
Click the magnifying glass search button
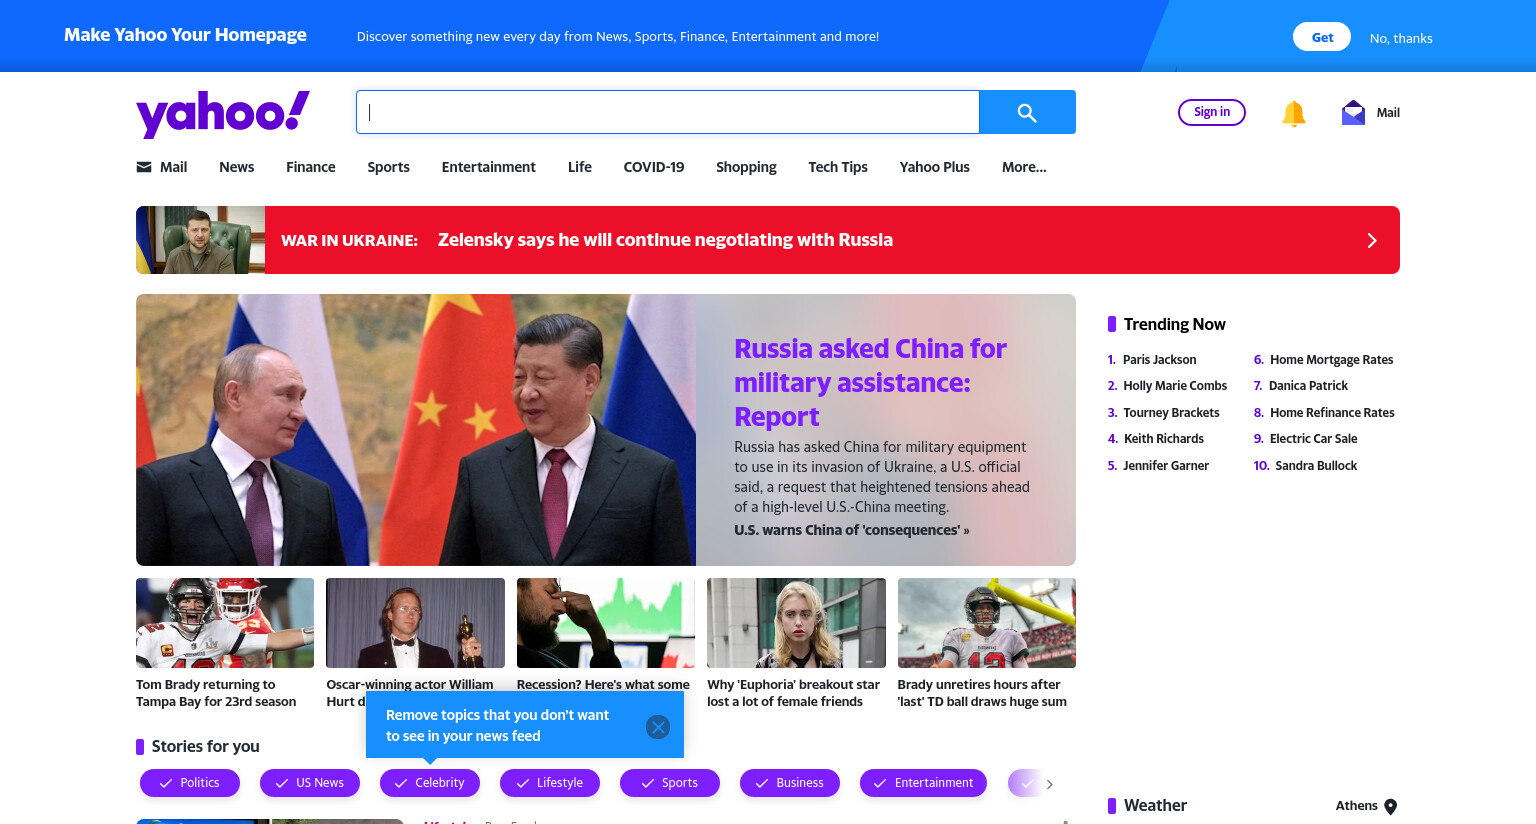click(x=1027, y=112)
